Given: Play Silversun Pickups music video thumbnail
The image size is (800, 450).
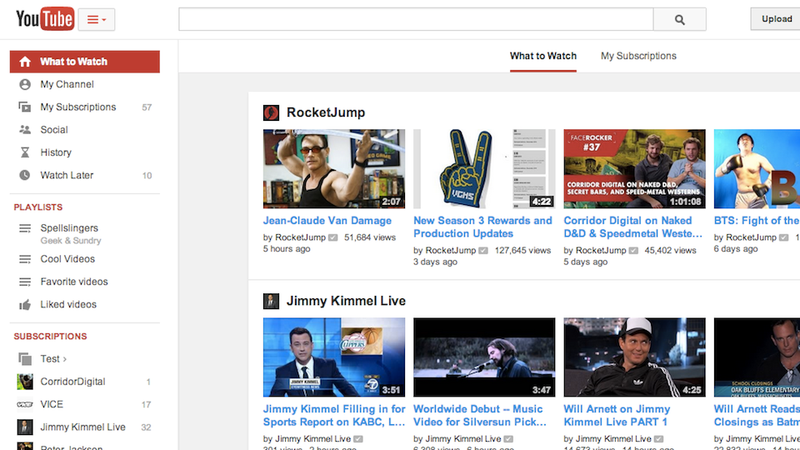Looking at the screenshot, I should [484, 357].
